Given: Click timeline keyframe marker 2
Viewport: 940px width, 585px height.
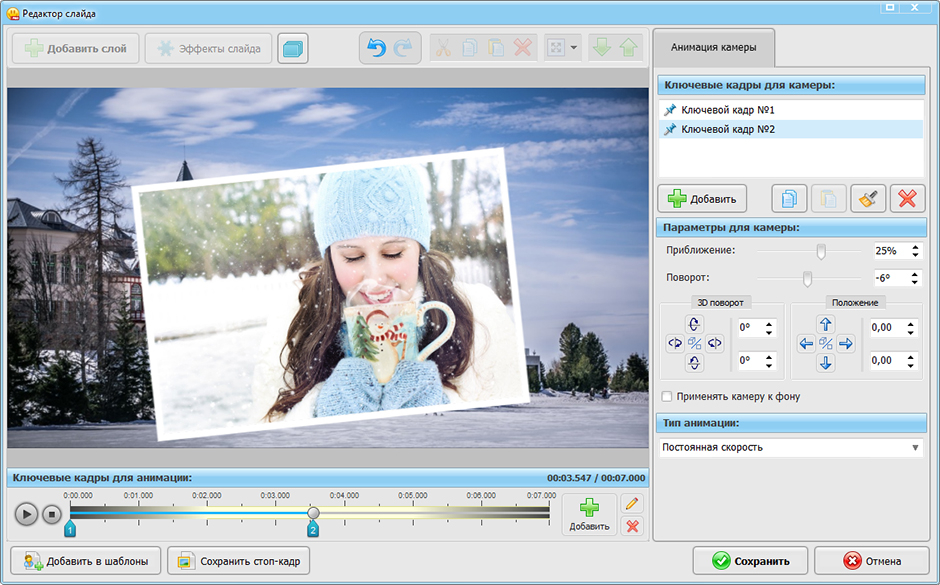Looking at the screenshot, I should tap(312, 529).
